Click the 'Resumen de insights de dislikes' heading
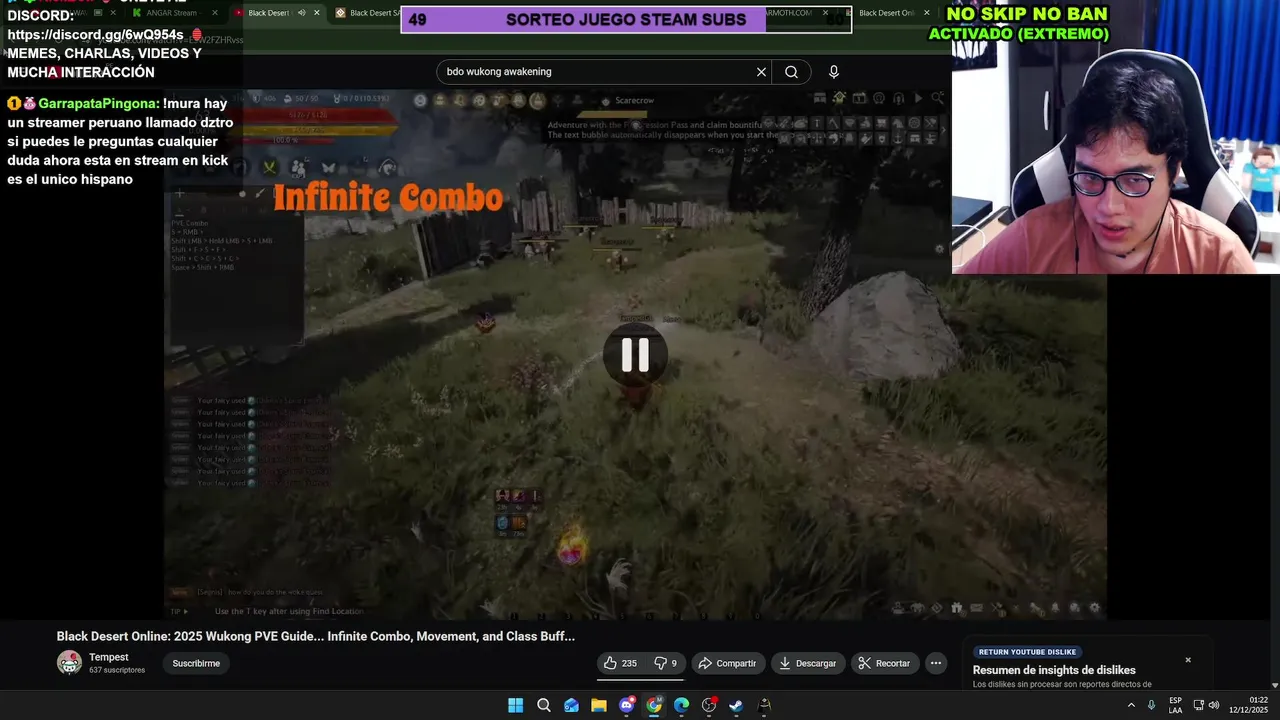This screenshot has width=1280, height=720. pyautogui.click(x=1054, y=670)
